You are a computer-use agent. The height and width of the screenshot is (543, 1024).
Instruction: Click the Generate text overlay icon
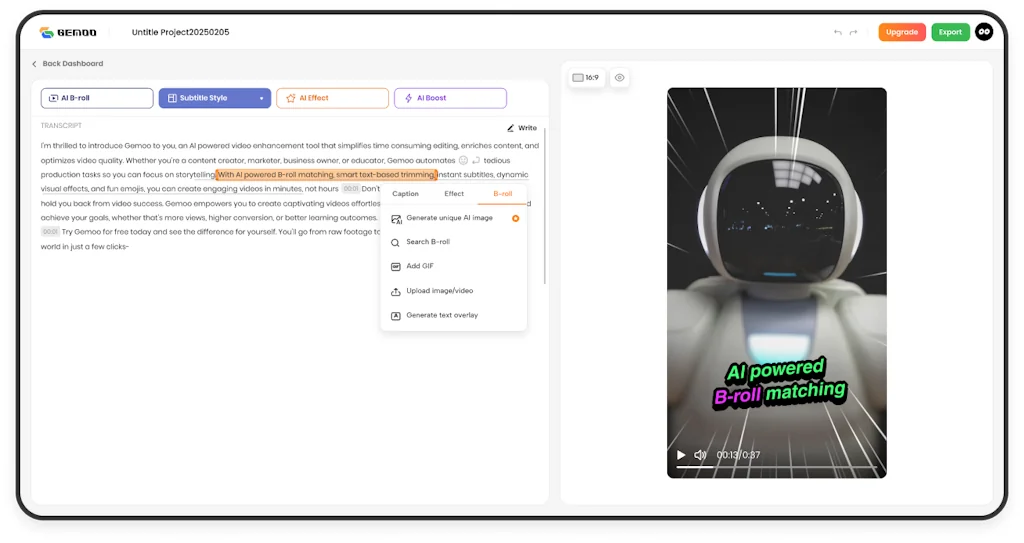click(x=396, y=316)
